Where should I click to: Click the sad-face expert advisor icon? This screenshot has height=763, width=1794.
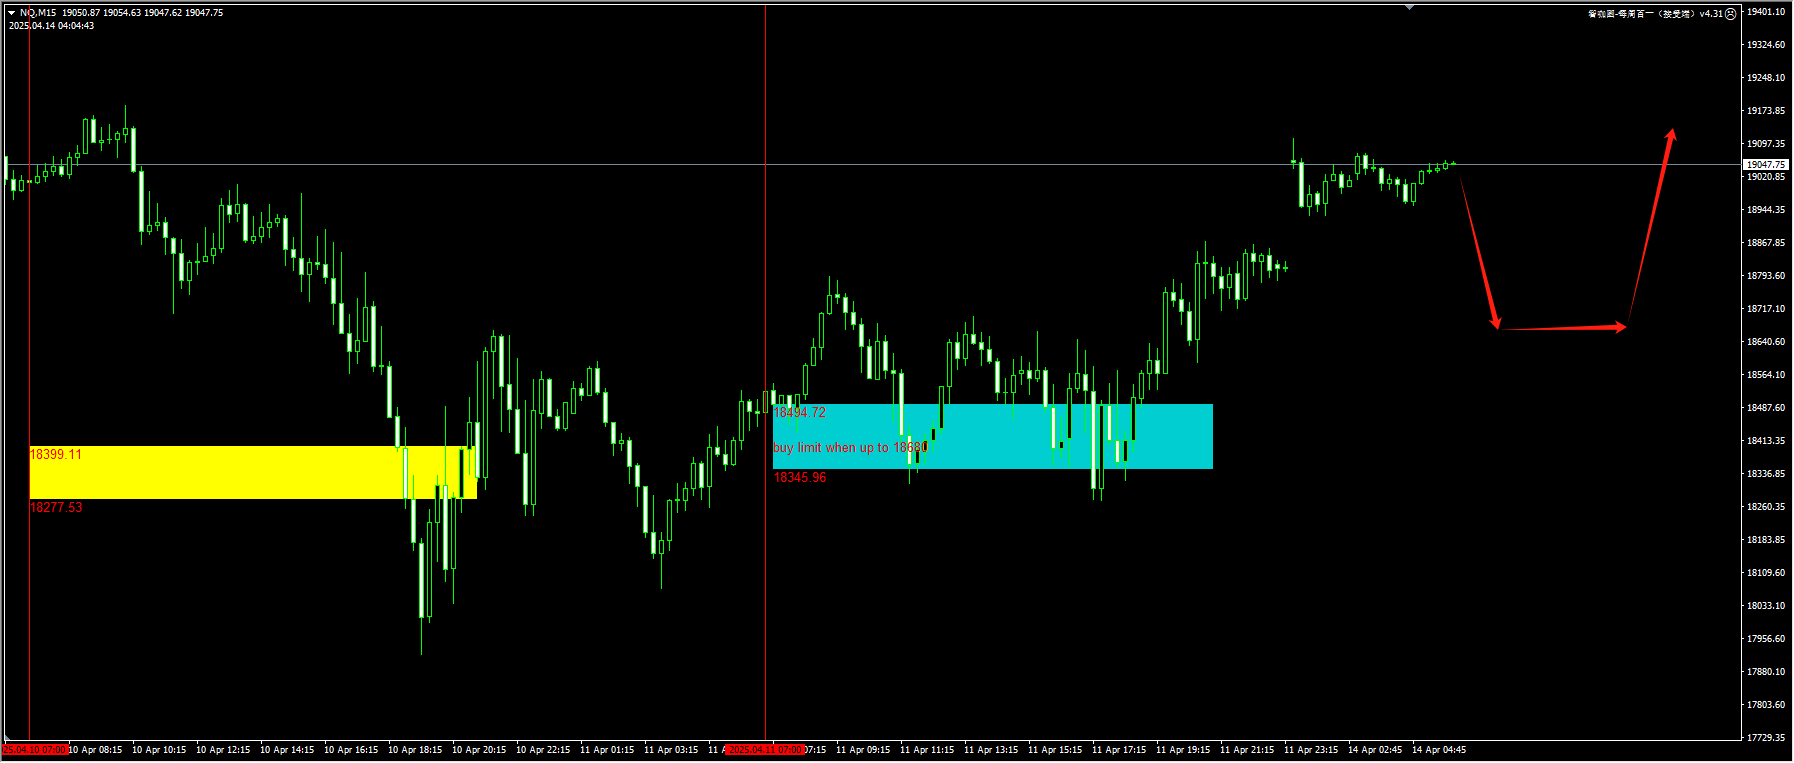tap(1731, 14)
